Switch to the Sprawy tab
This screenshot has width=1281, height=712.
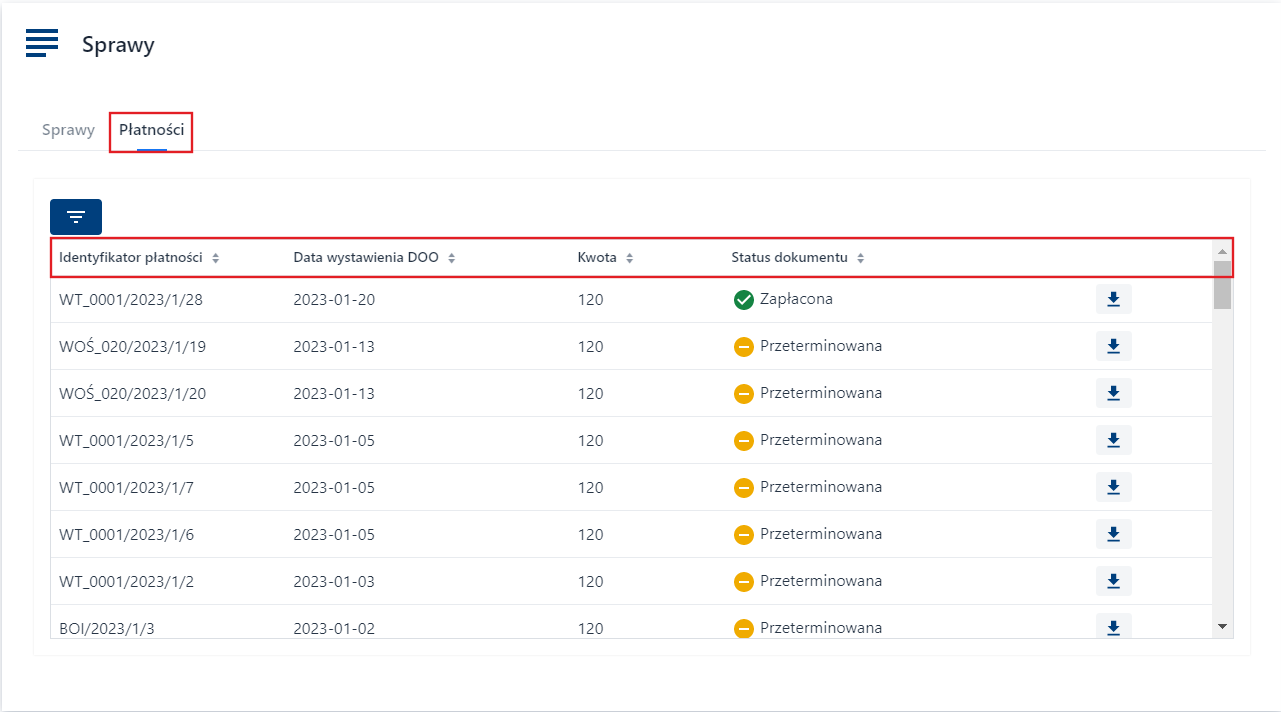pos(68,130)
